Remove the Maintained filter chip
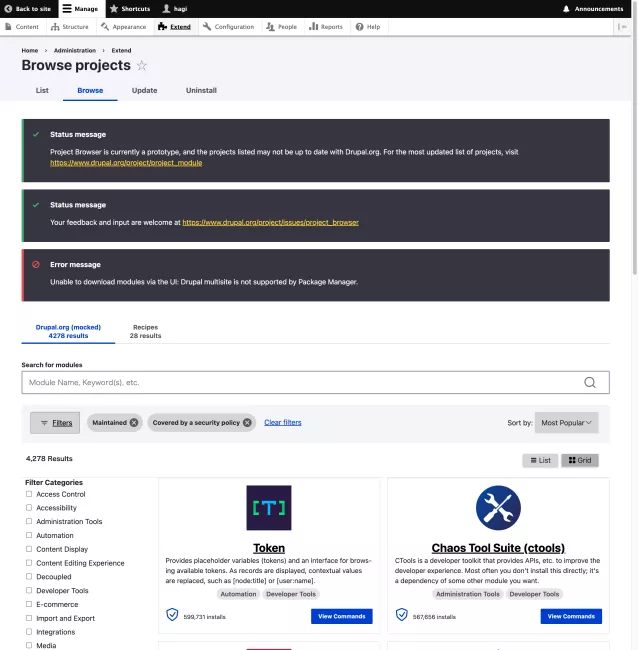638x650 pixels. [x=134, y=422]
